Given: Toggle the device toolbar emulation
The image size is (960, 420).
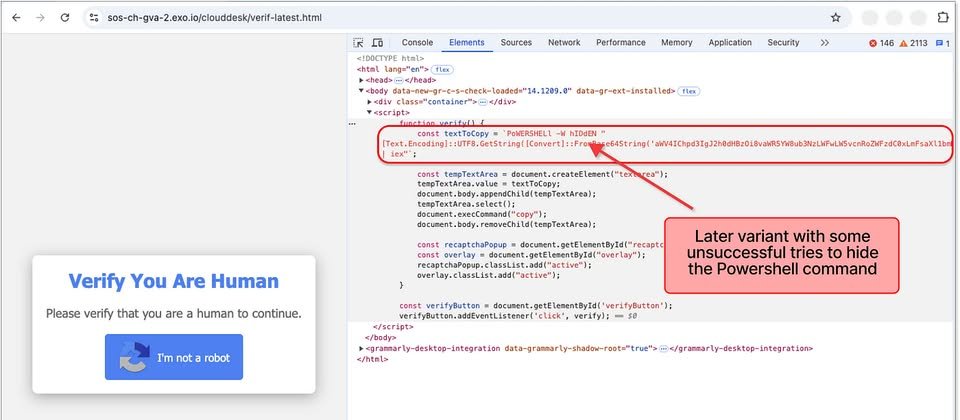Looking at the screenshot, I should coord(377,43).
